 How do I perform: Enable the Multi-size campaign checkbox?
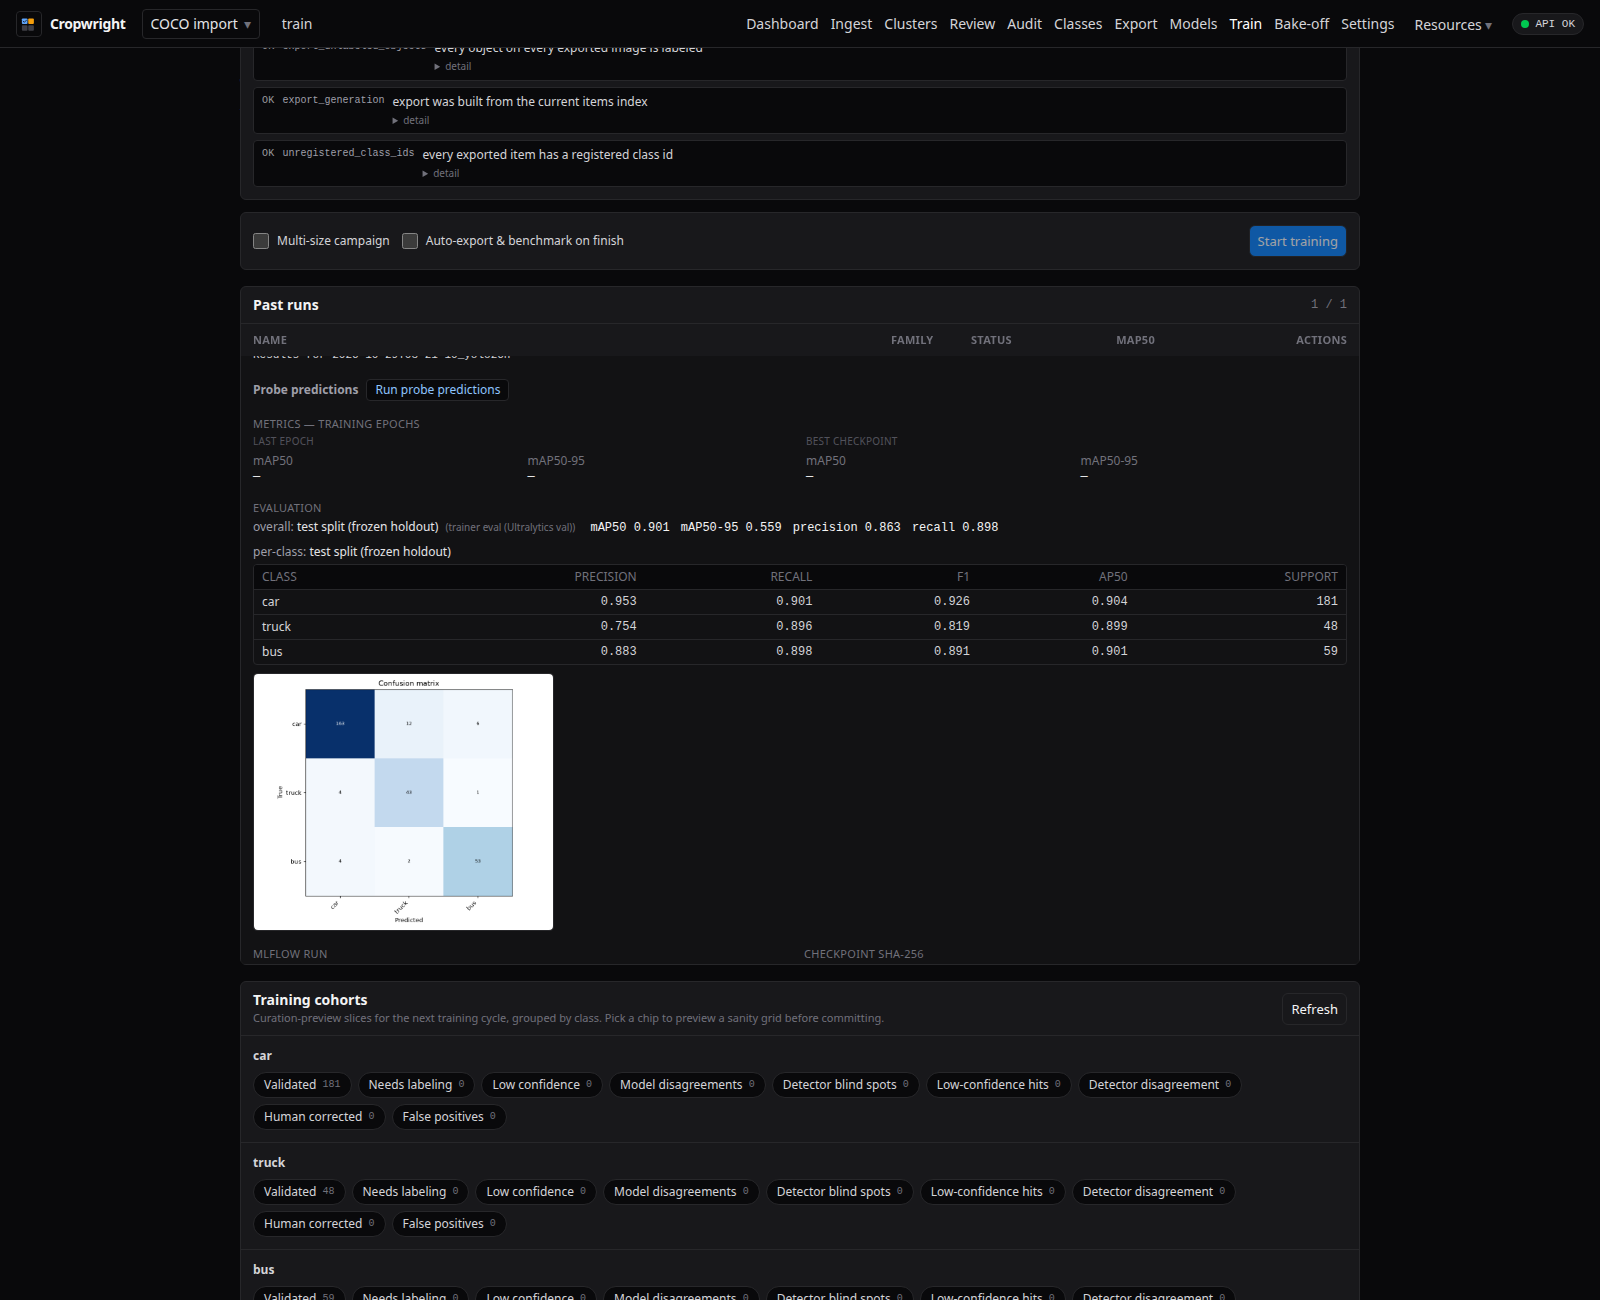(x=261, y=241)
